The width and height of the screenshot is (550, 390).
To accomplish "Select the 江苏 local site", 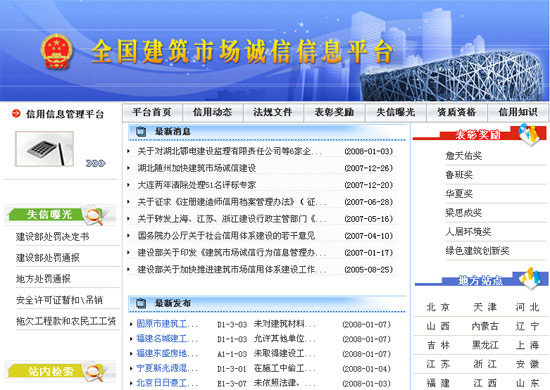I will click(438, 364).
